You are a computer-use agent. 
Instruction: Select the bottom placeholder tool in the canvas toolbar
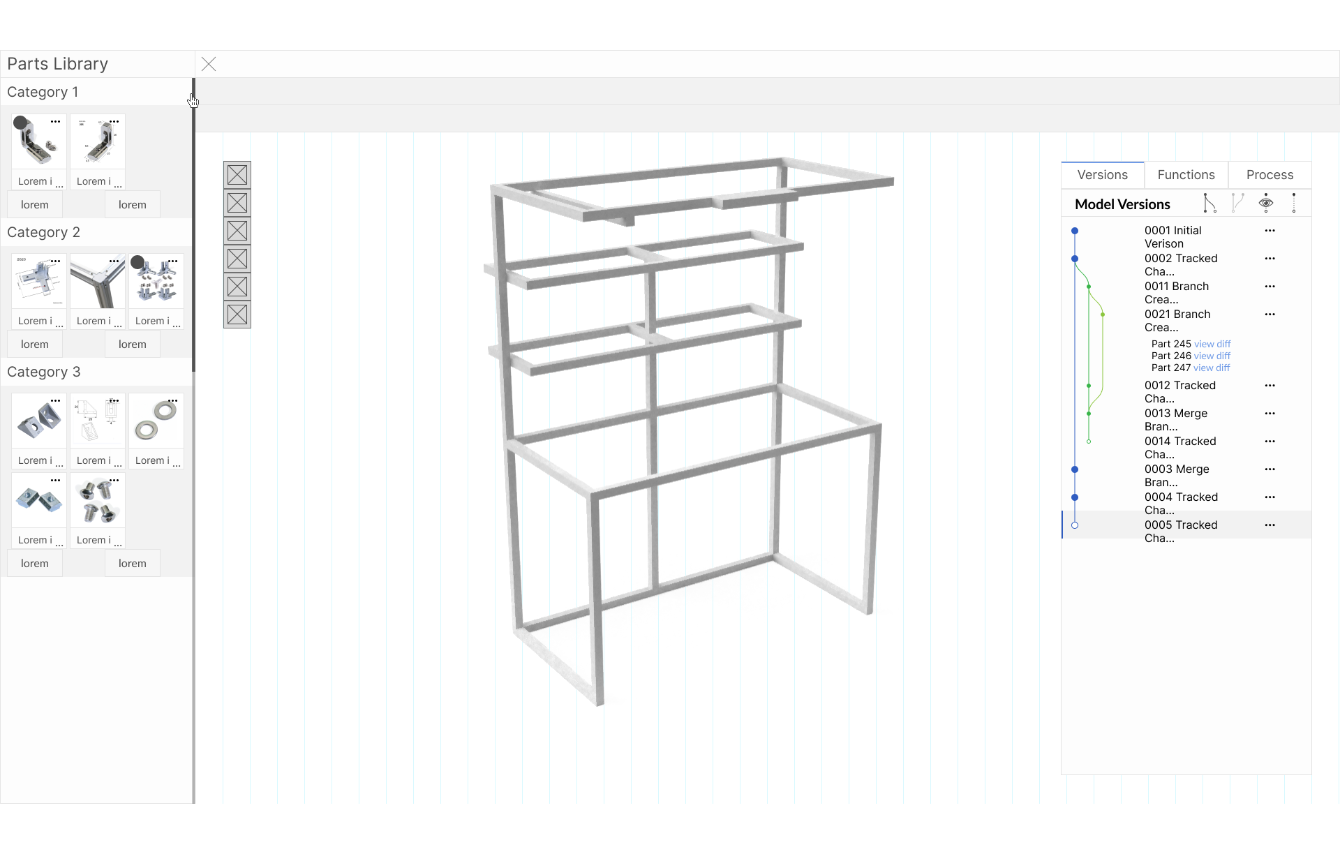[x=237, y=316]
